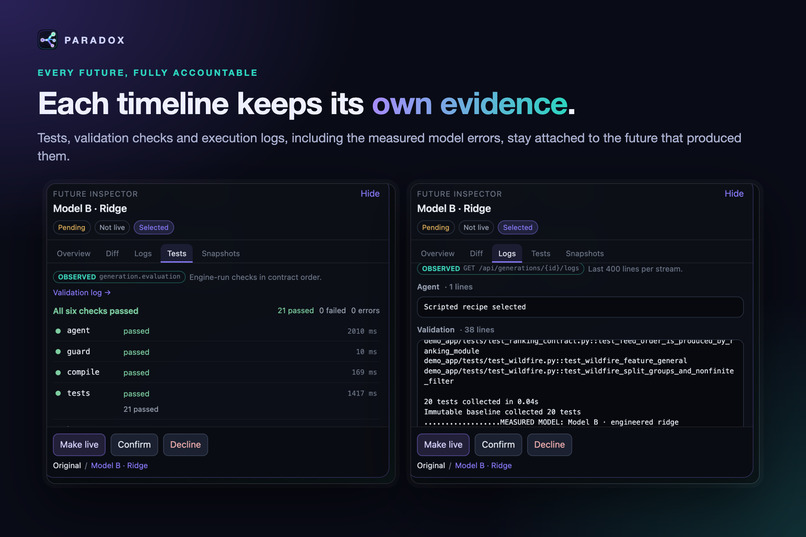Open Overview tab in right inspector
The width and height of the screenshot is (806, 537).
pos(437,253)
